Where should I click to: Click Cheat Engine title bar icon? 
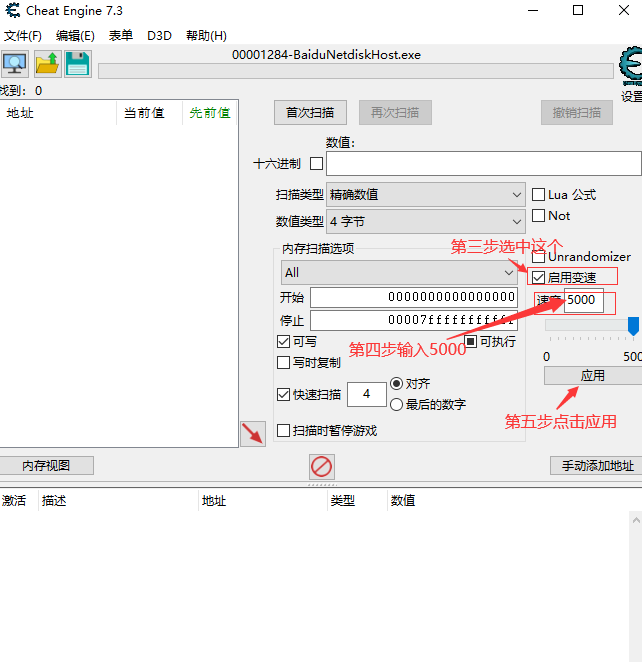point(11,11)
